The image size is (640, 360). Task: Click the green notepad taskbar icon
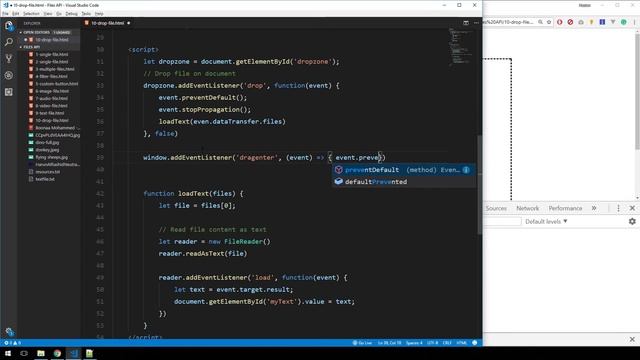point(89,353)
